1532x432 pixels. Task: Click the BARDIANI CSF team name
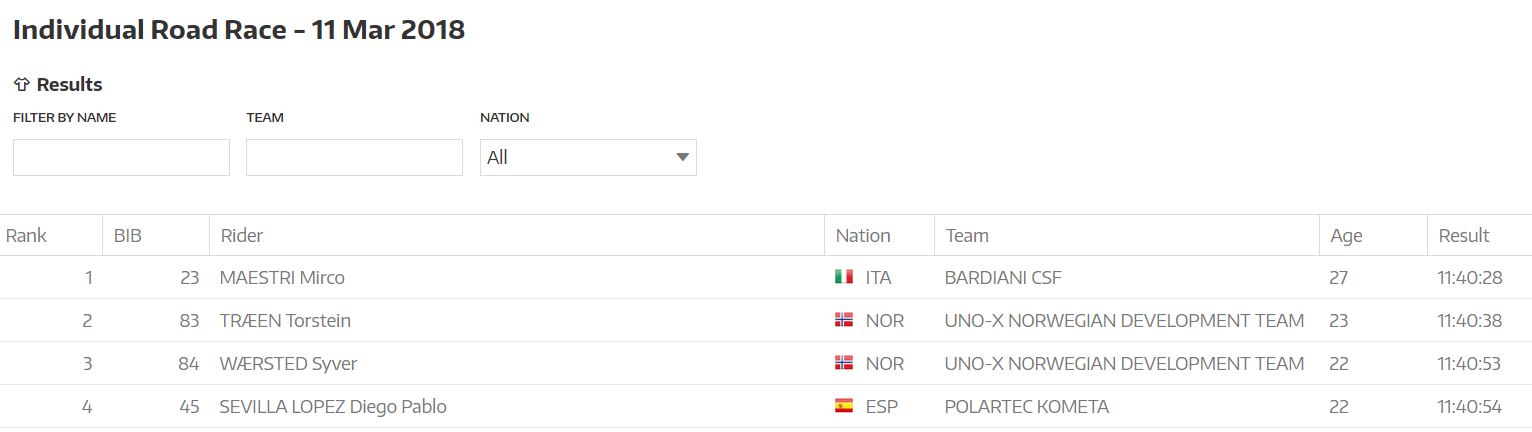click(x=1003, y=278)
